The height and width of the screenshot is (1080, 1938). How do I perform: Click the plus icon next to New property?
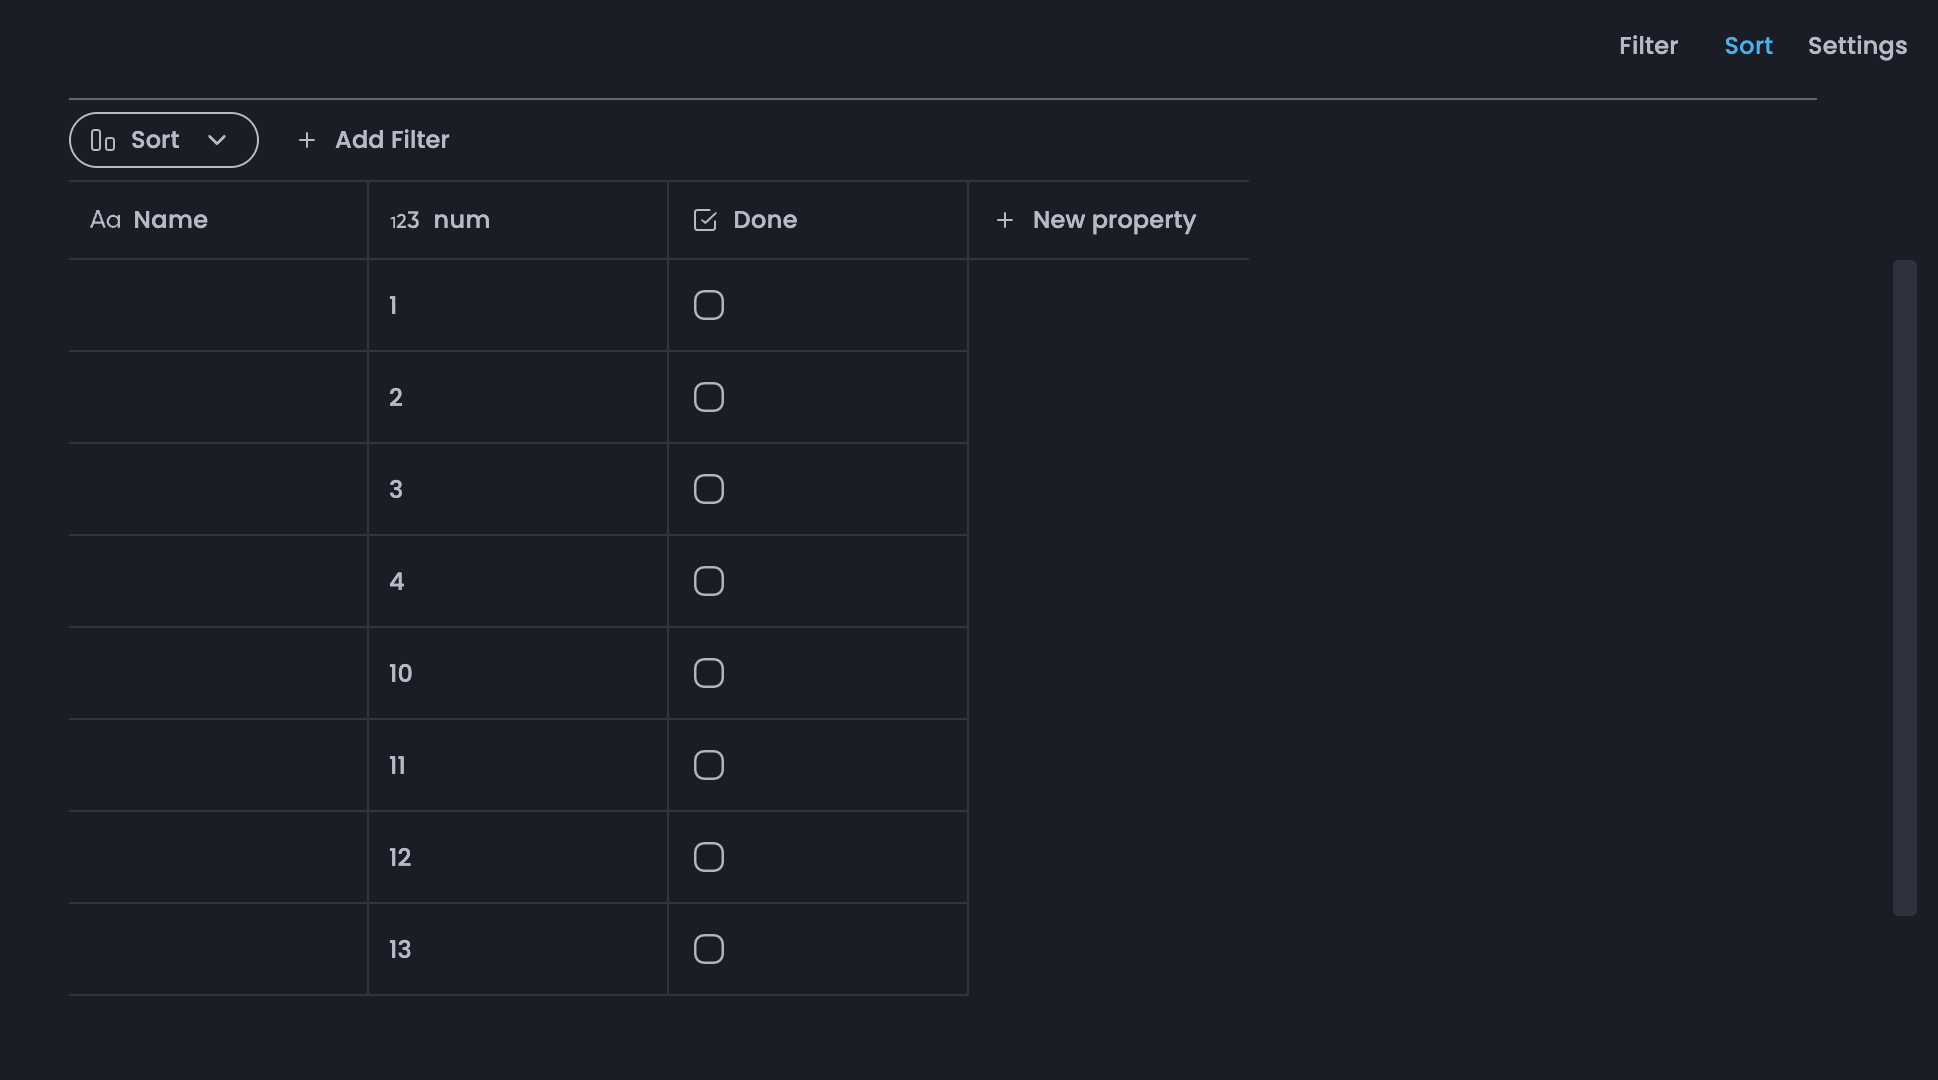click(1004, 220)
